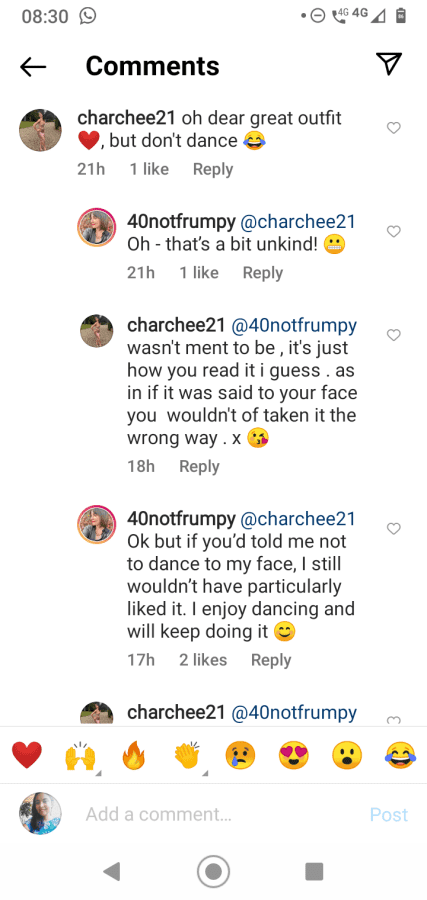This screenshot has height=900, width=427.
Task: Insert the fire quick emoji
Action: click(x=134, y=755)
